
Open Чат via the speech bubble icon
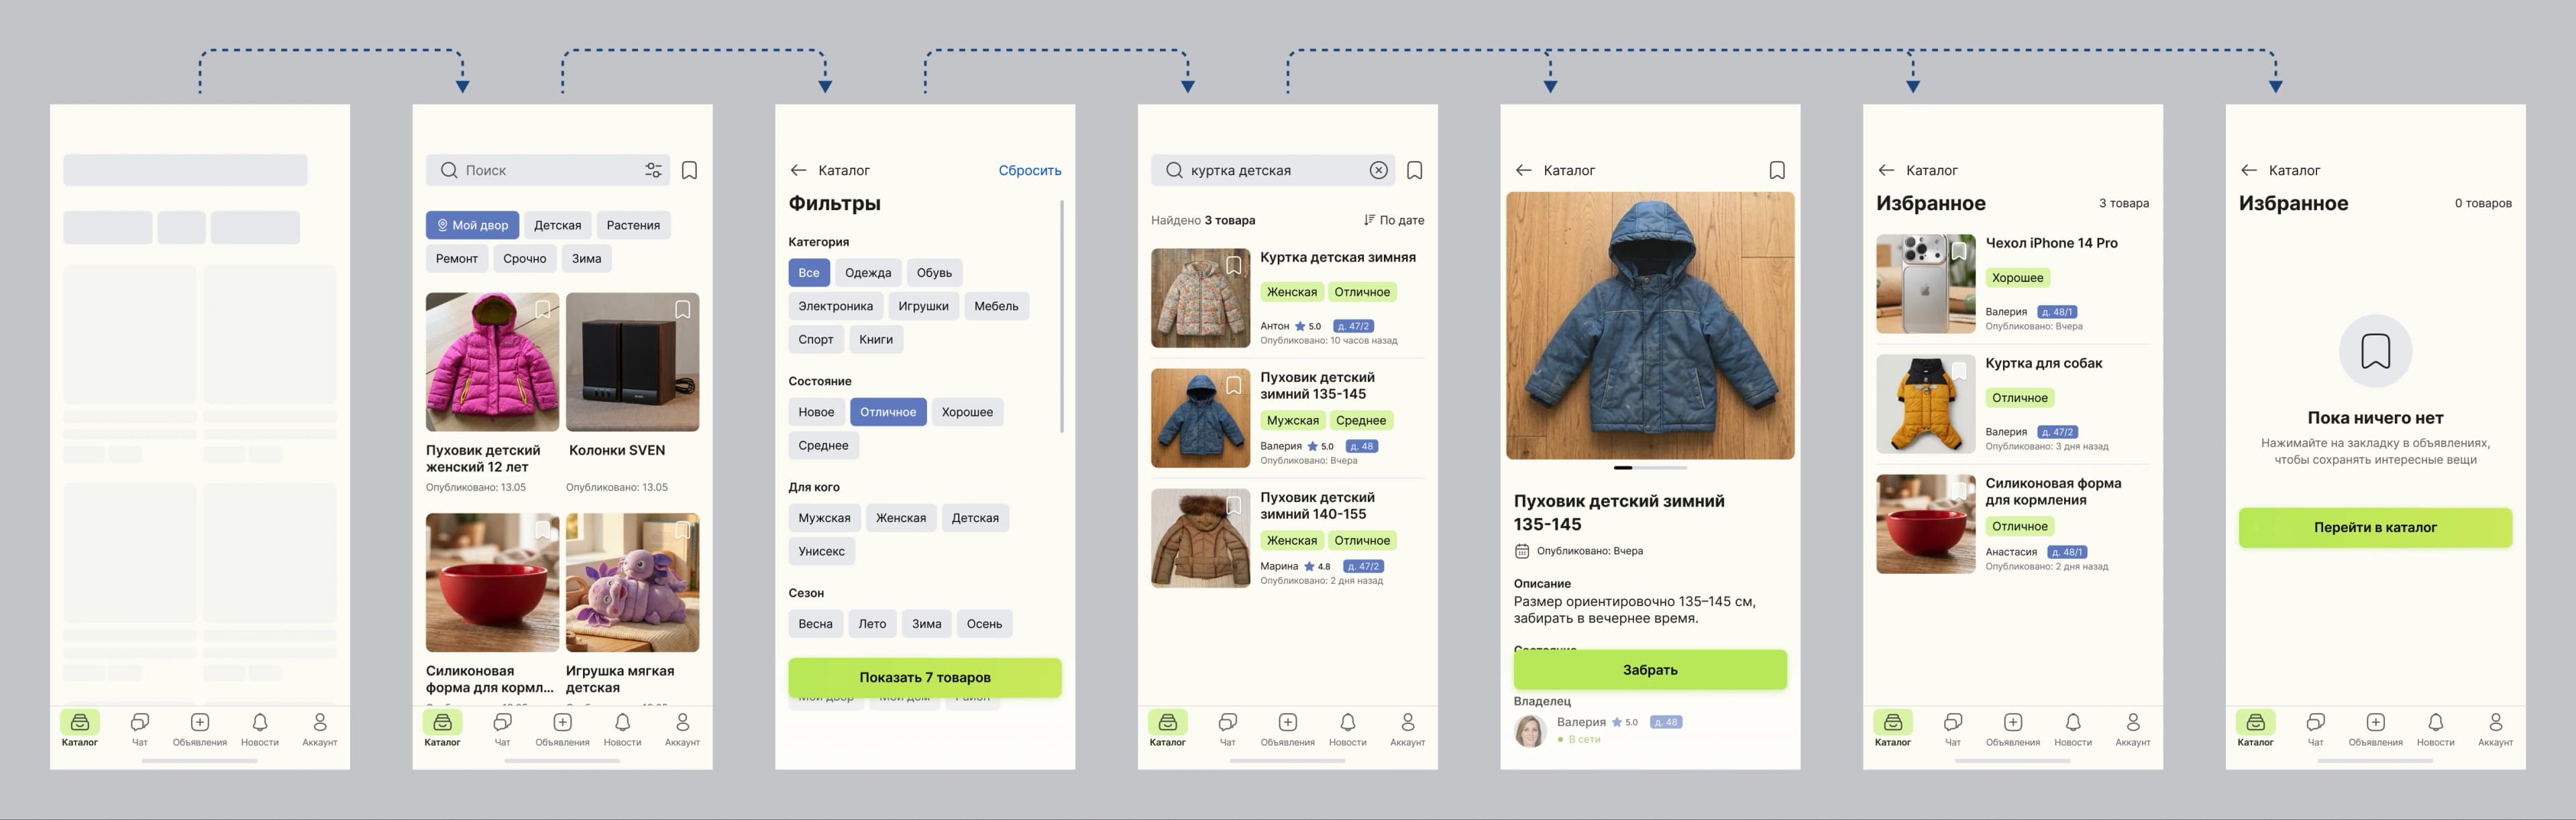(503, 723)
